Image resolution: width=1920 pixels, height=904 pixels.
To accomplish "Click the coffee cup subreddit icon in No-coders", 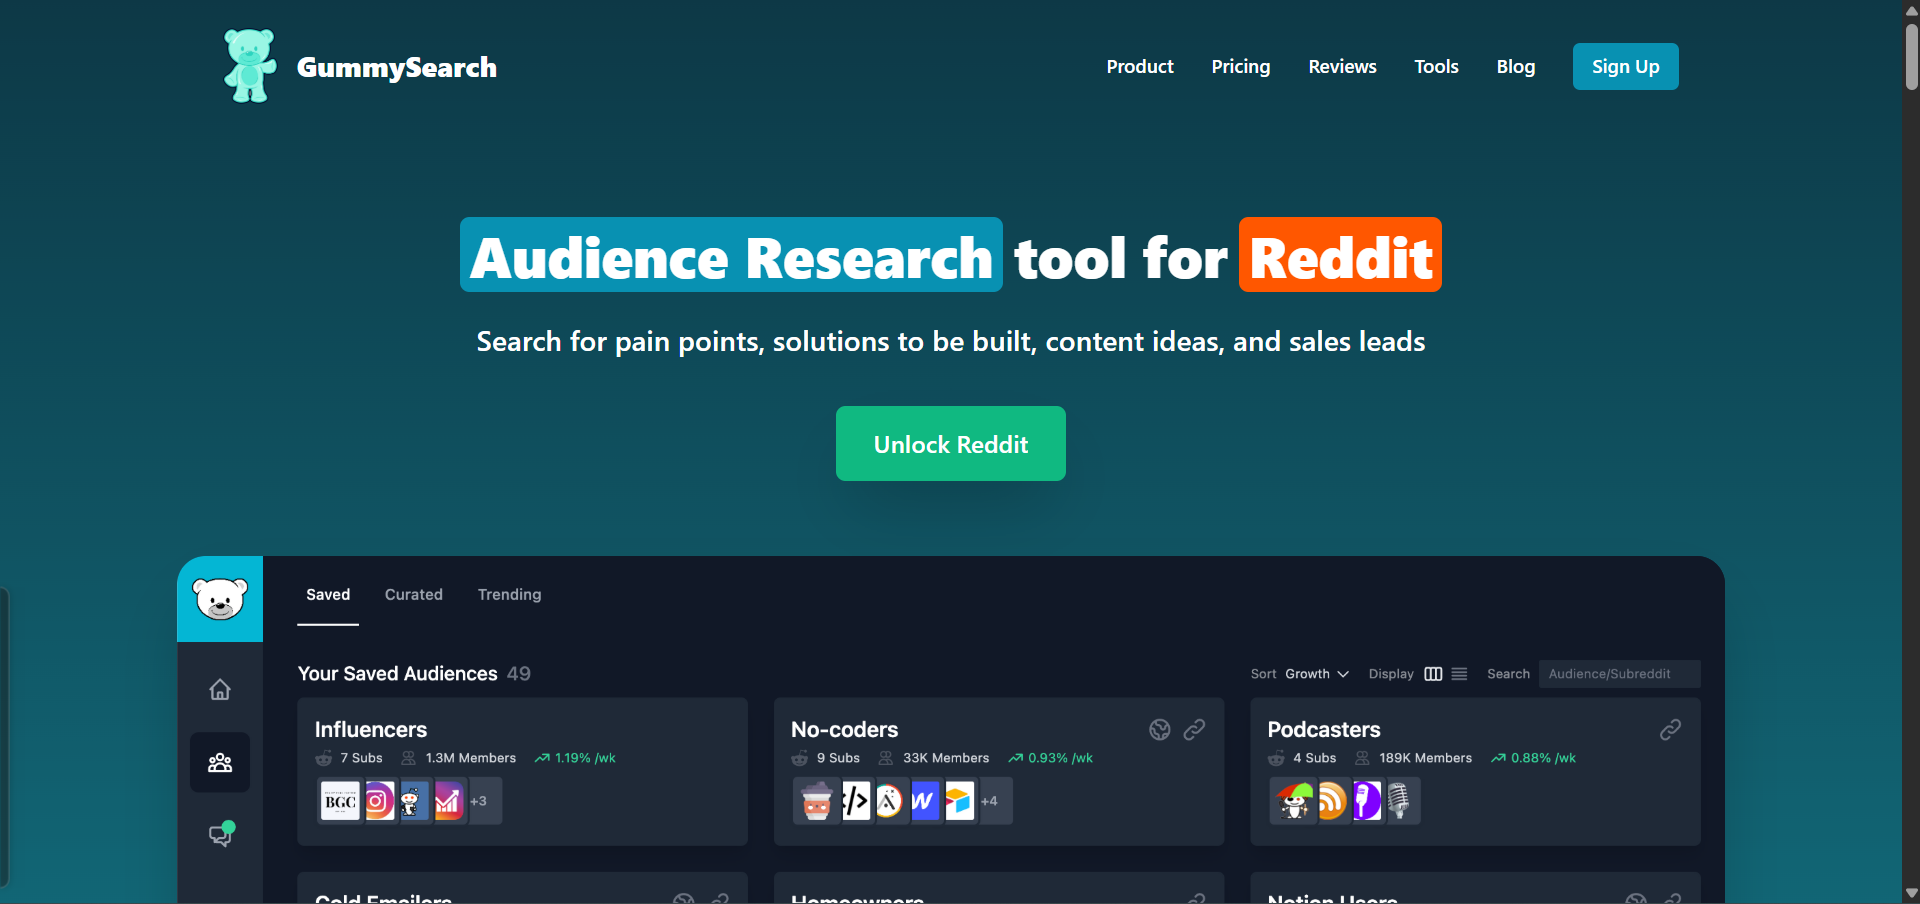I will [817, 801].
